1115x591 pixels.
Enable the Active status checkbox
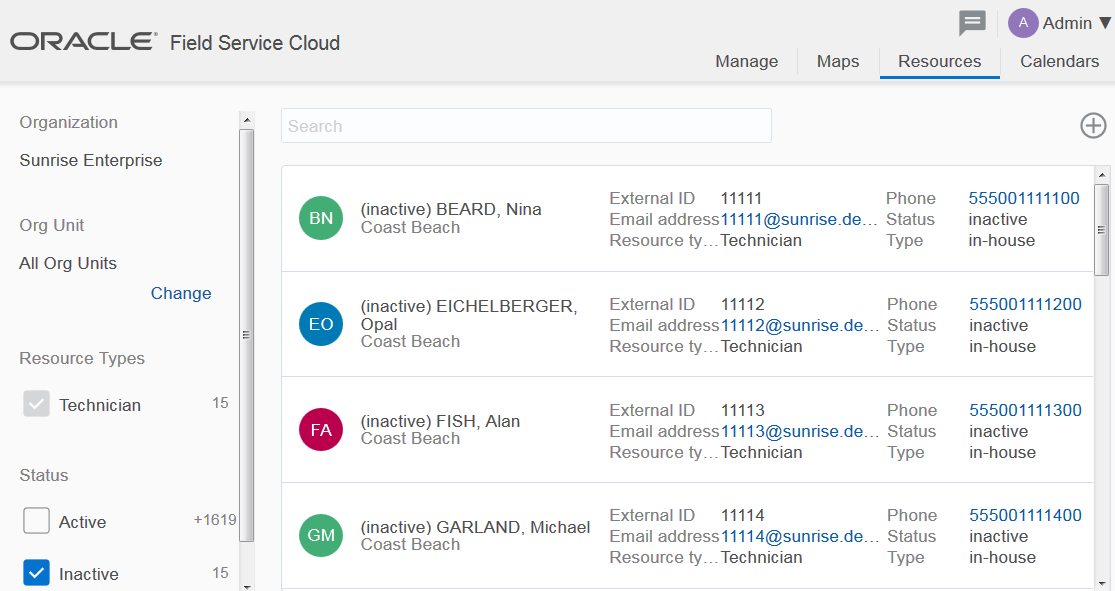(x=37, y=521)
